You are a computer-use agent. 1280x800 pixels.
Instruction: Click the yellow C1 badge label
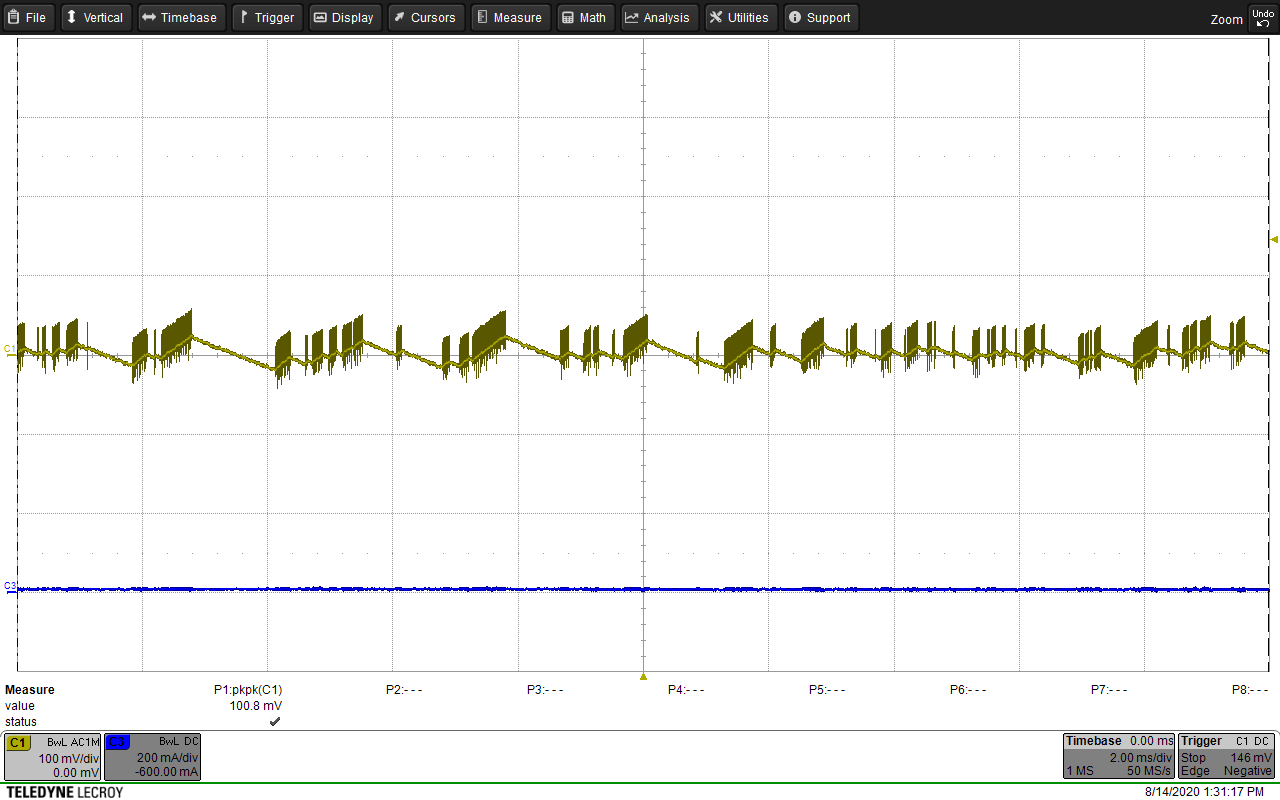click(17, 742)
